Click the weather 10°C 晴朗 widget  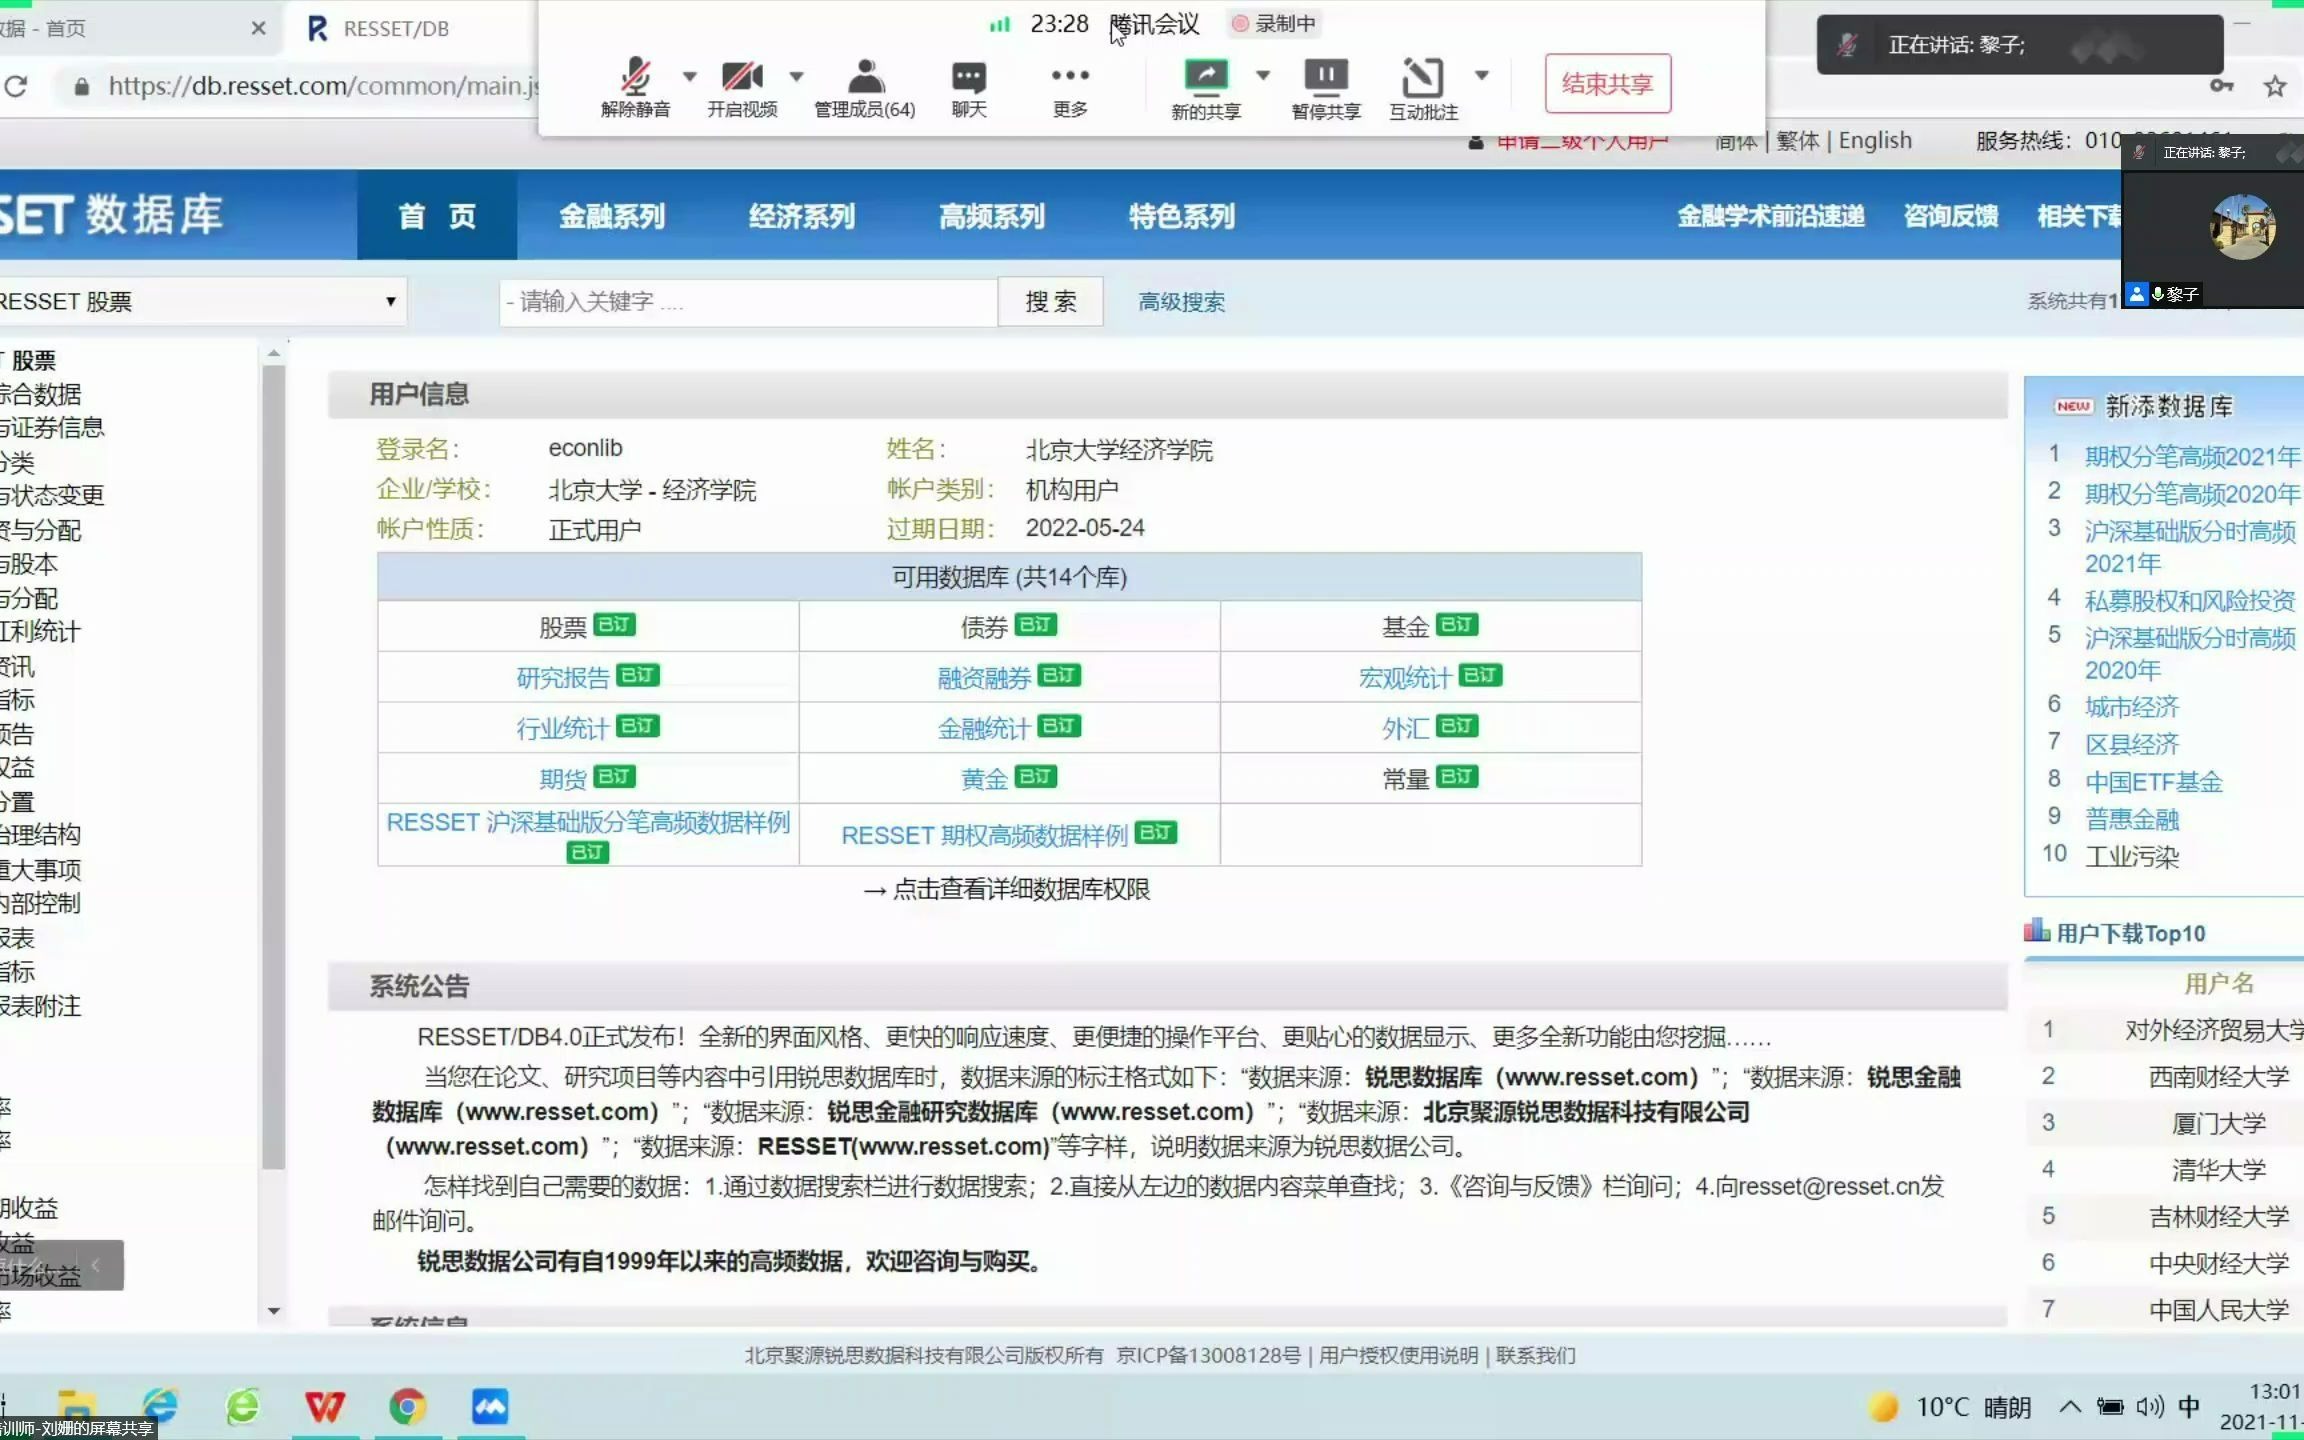1949,1407
